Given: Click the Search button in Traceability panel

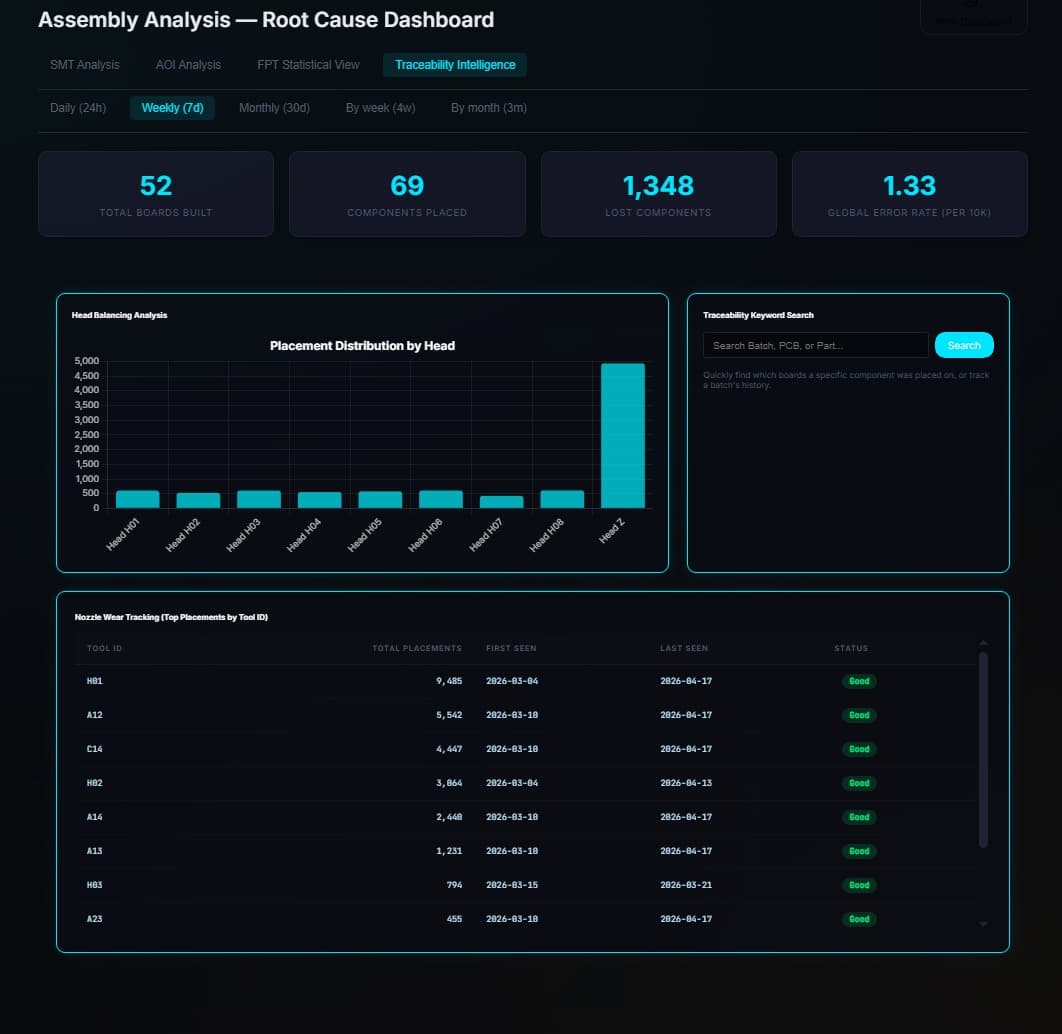Looking at the screenshot, I should pyautogui.click(x=964, y=345).
